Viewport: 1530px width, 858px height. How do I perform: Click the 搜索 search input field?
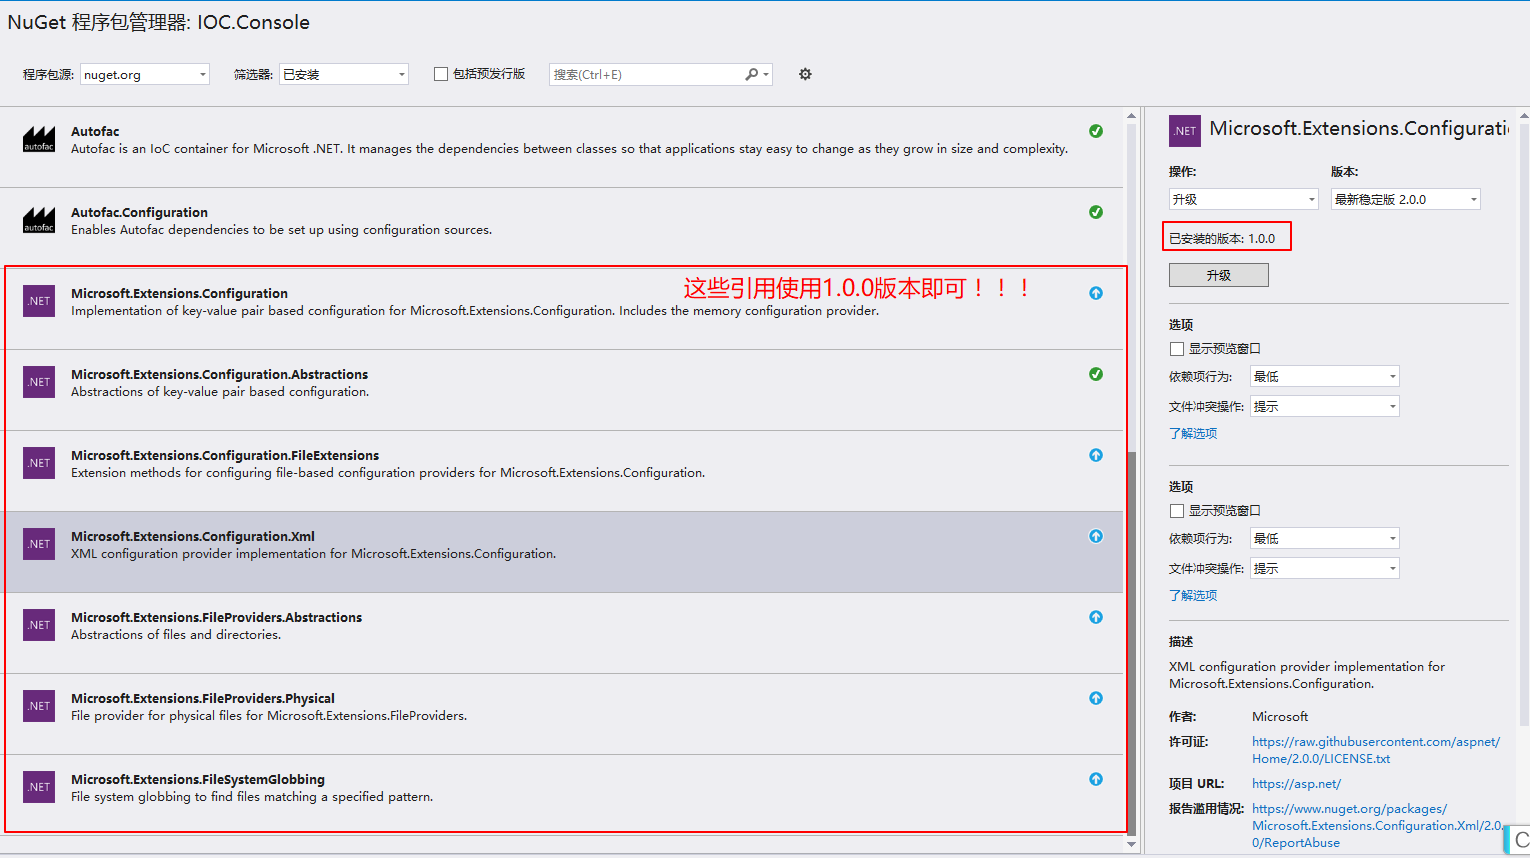pos(645,75)
